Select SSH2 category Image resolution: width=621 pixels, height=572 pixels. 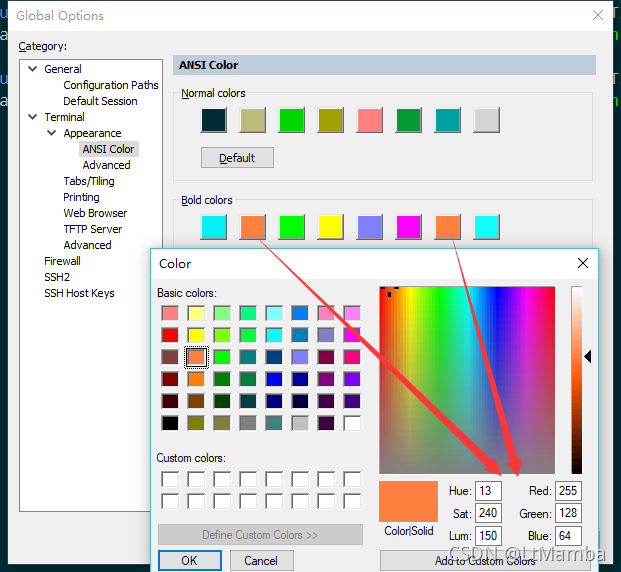(57, 277)
